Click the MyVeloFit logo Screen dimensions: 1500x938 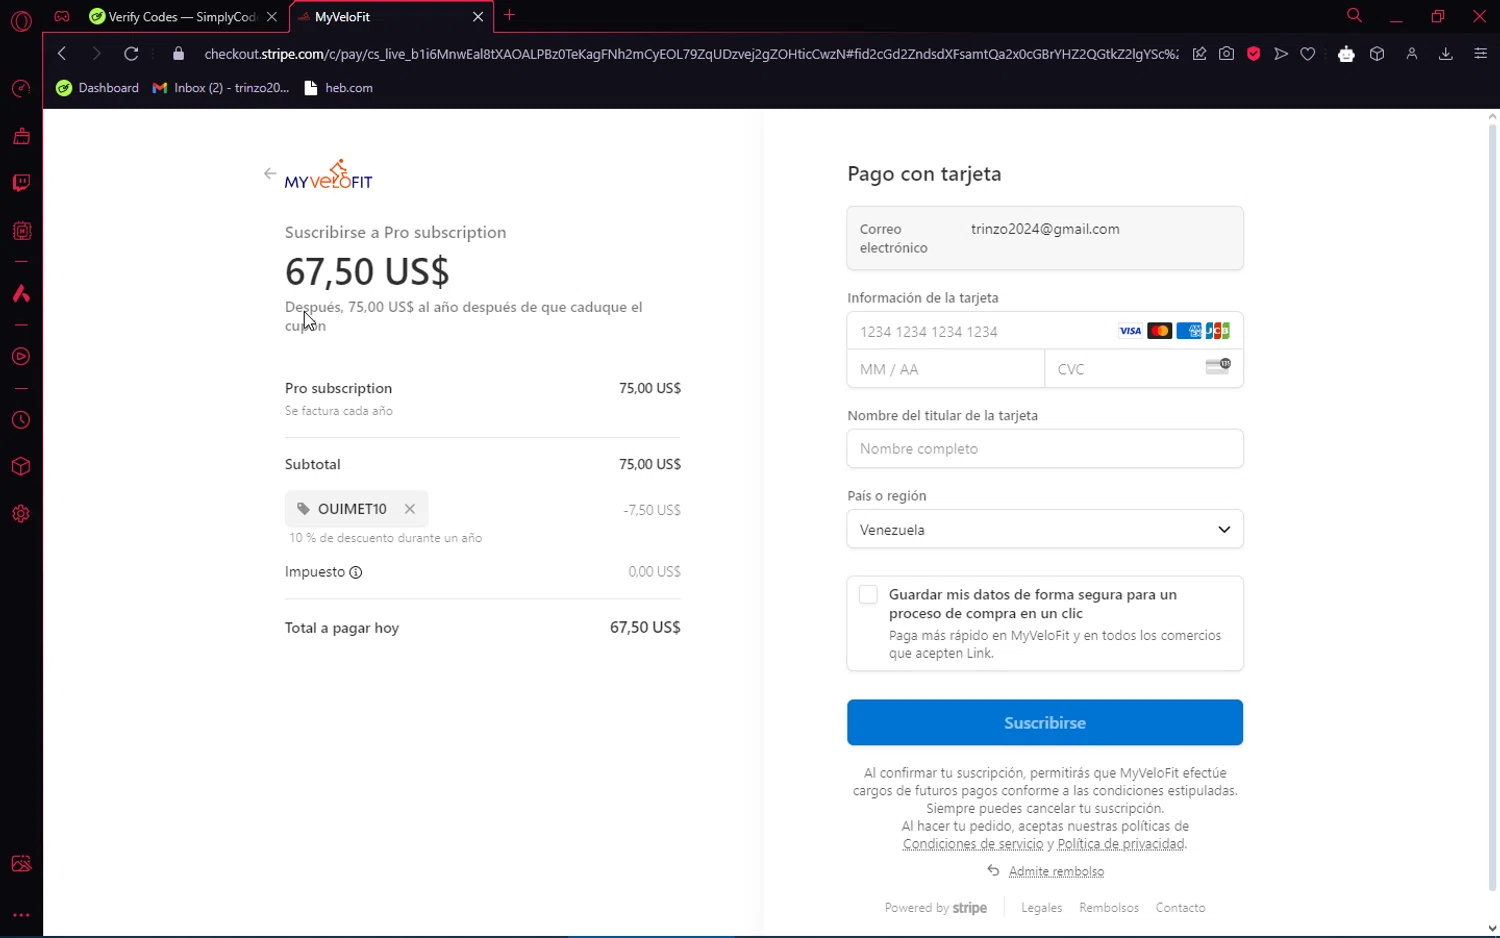point(328,174)
